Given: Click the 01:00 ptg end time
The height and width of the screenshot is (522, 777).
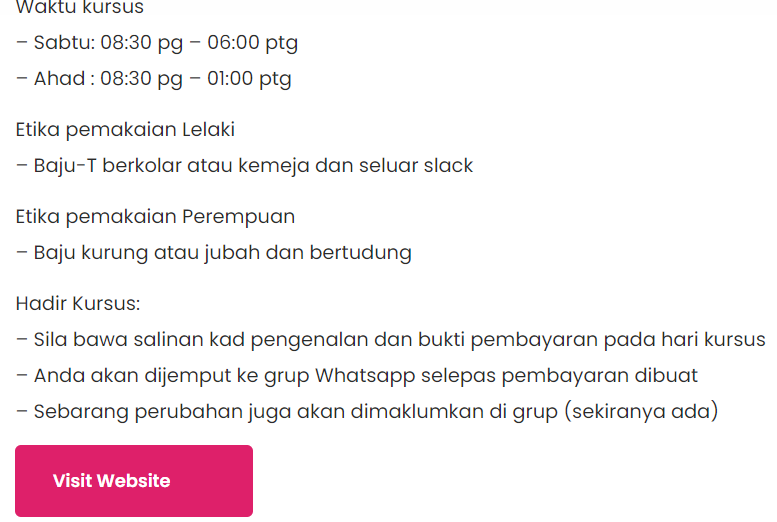Looking at the screenshot, I should tap(249, 79).
